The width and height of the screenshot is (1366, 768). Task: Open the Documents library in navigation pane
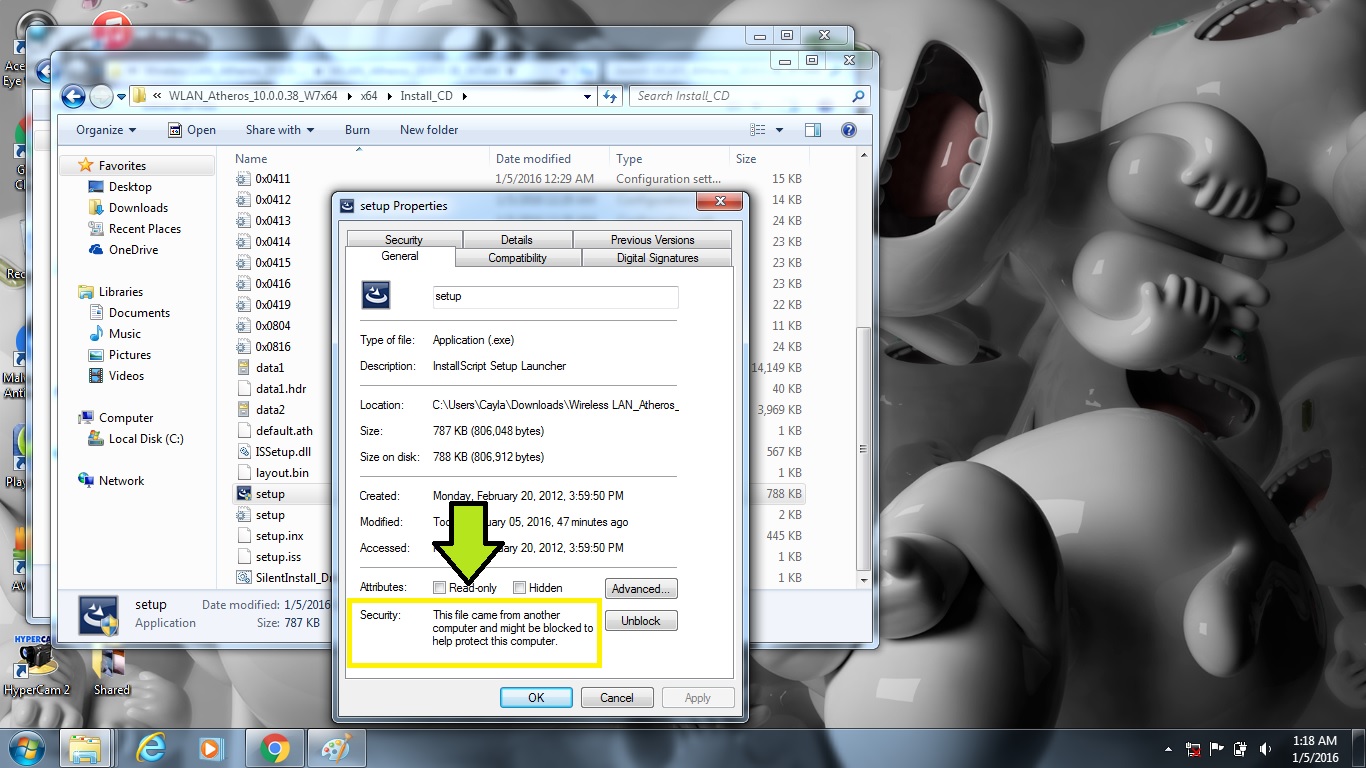(x=139, y=313)
